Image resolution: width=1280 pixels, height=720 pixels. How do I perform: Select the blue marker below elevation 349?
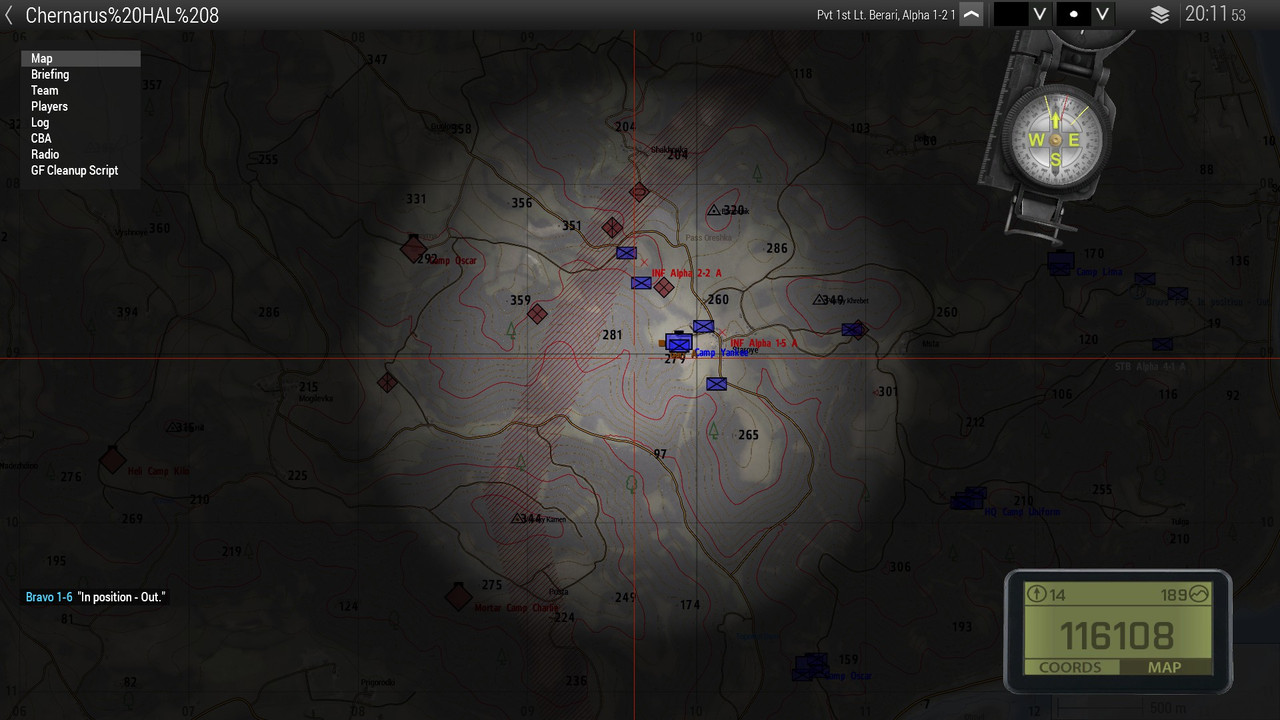click(x=852, y=329)
